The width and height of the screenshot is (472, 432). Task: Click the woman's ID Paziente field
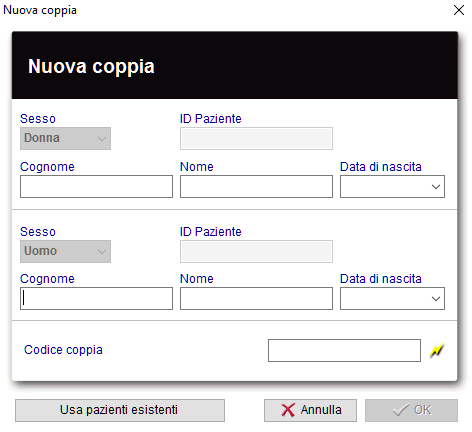(x=256, y=138)
